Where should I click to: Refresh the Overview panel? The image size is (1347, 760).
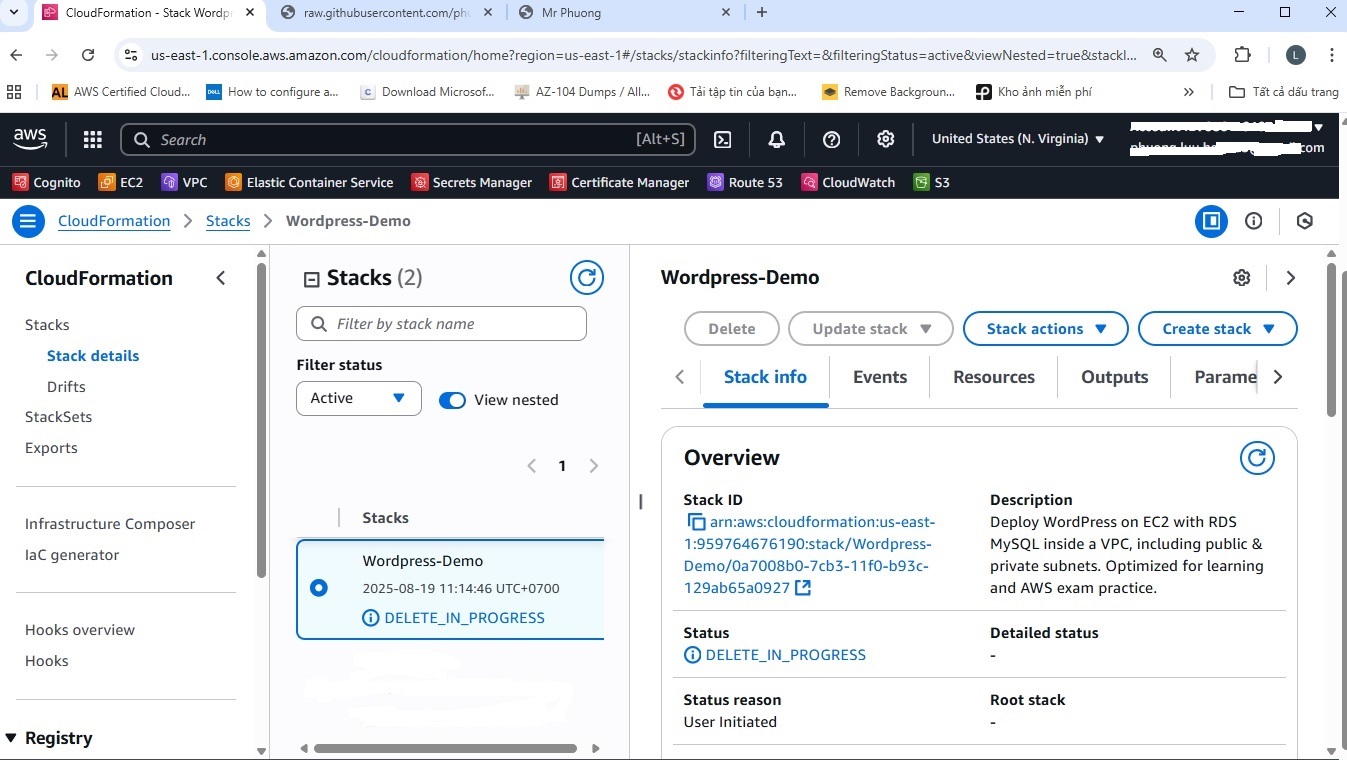point(1257,458)
